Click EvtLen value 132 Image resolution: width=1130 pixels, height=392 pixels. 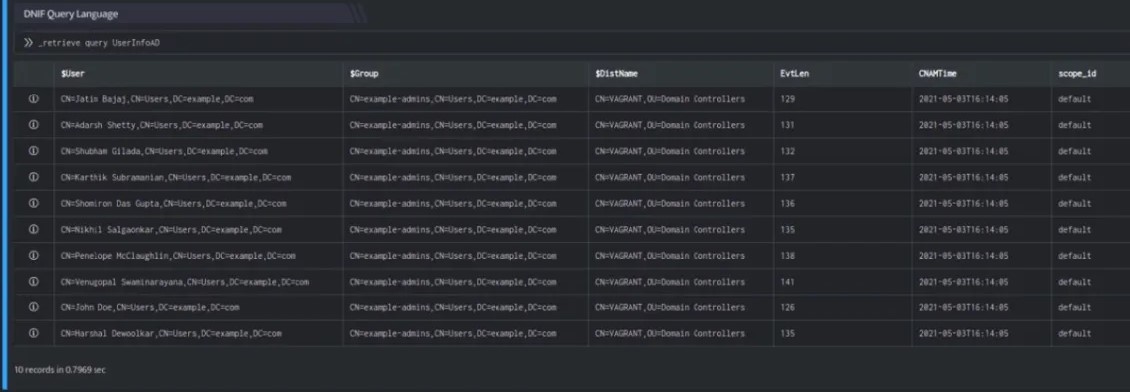(x=787, y=151)
